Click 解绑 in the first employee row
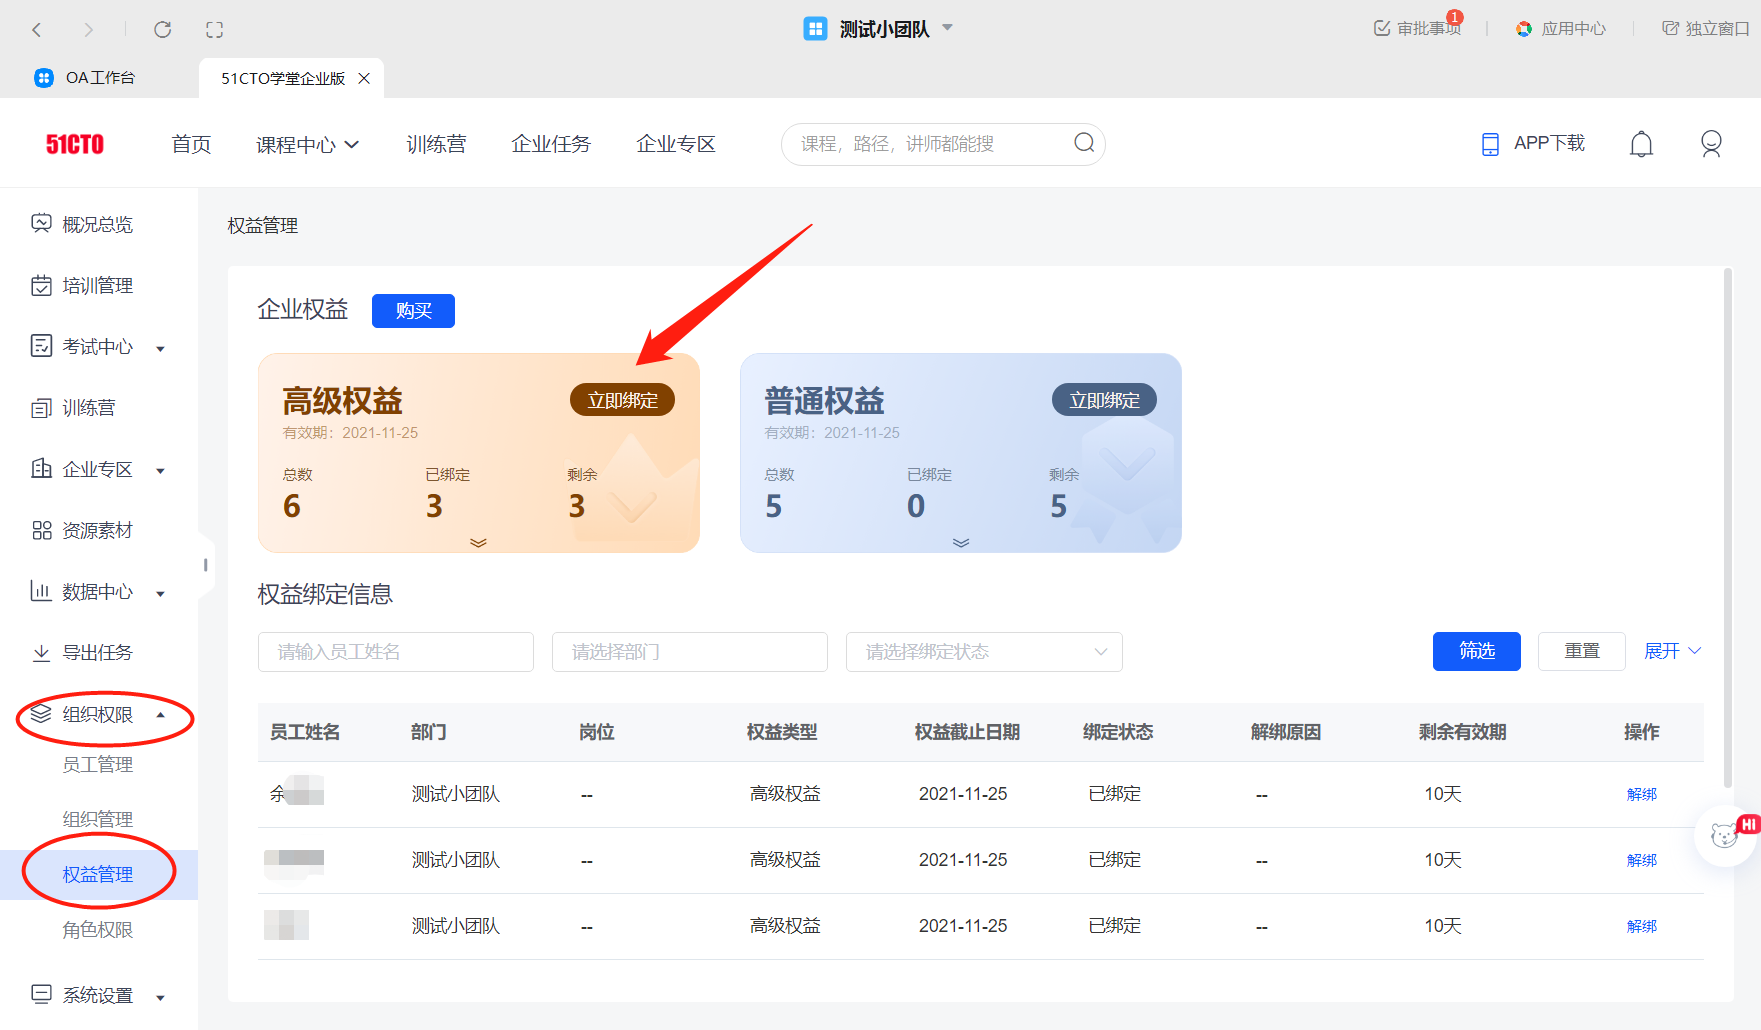 [x=1642, y=794]
